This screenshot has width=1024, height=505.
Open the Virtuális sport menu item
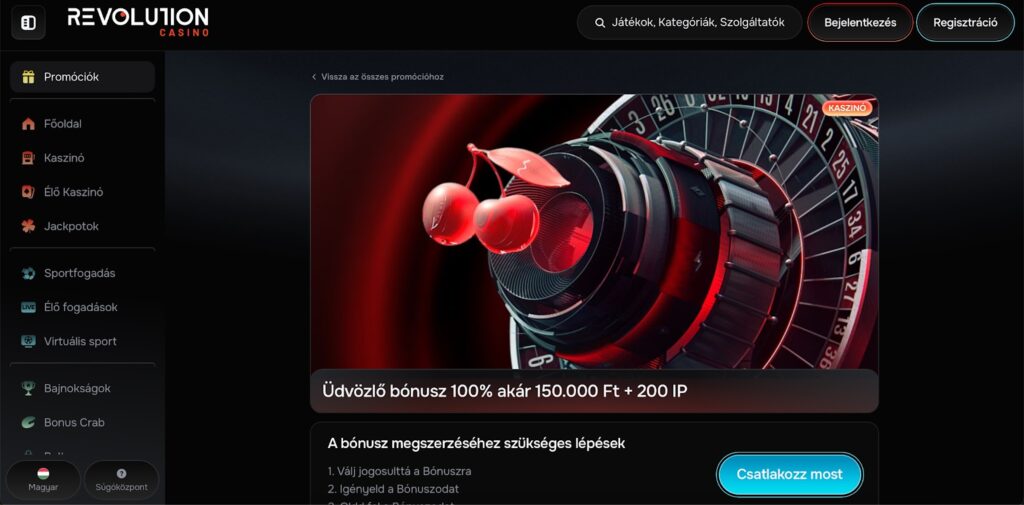[82, 341]
